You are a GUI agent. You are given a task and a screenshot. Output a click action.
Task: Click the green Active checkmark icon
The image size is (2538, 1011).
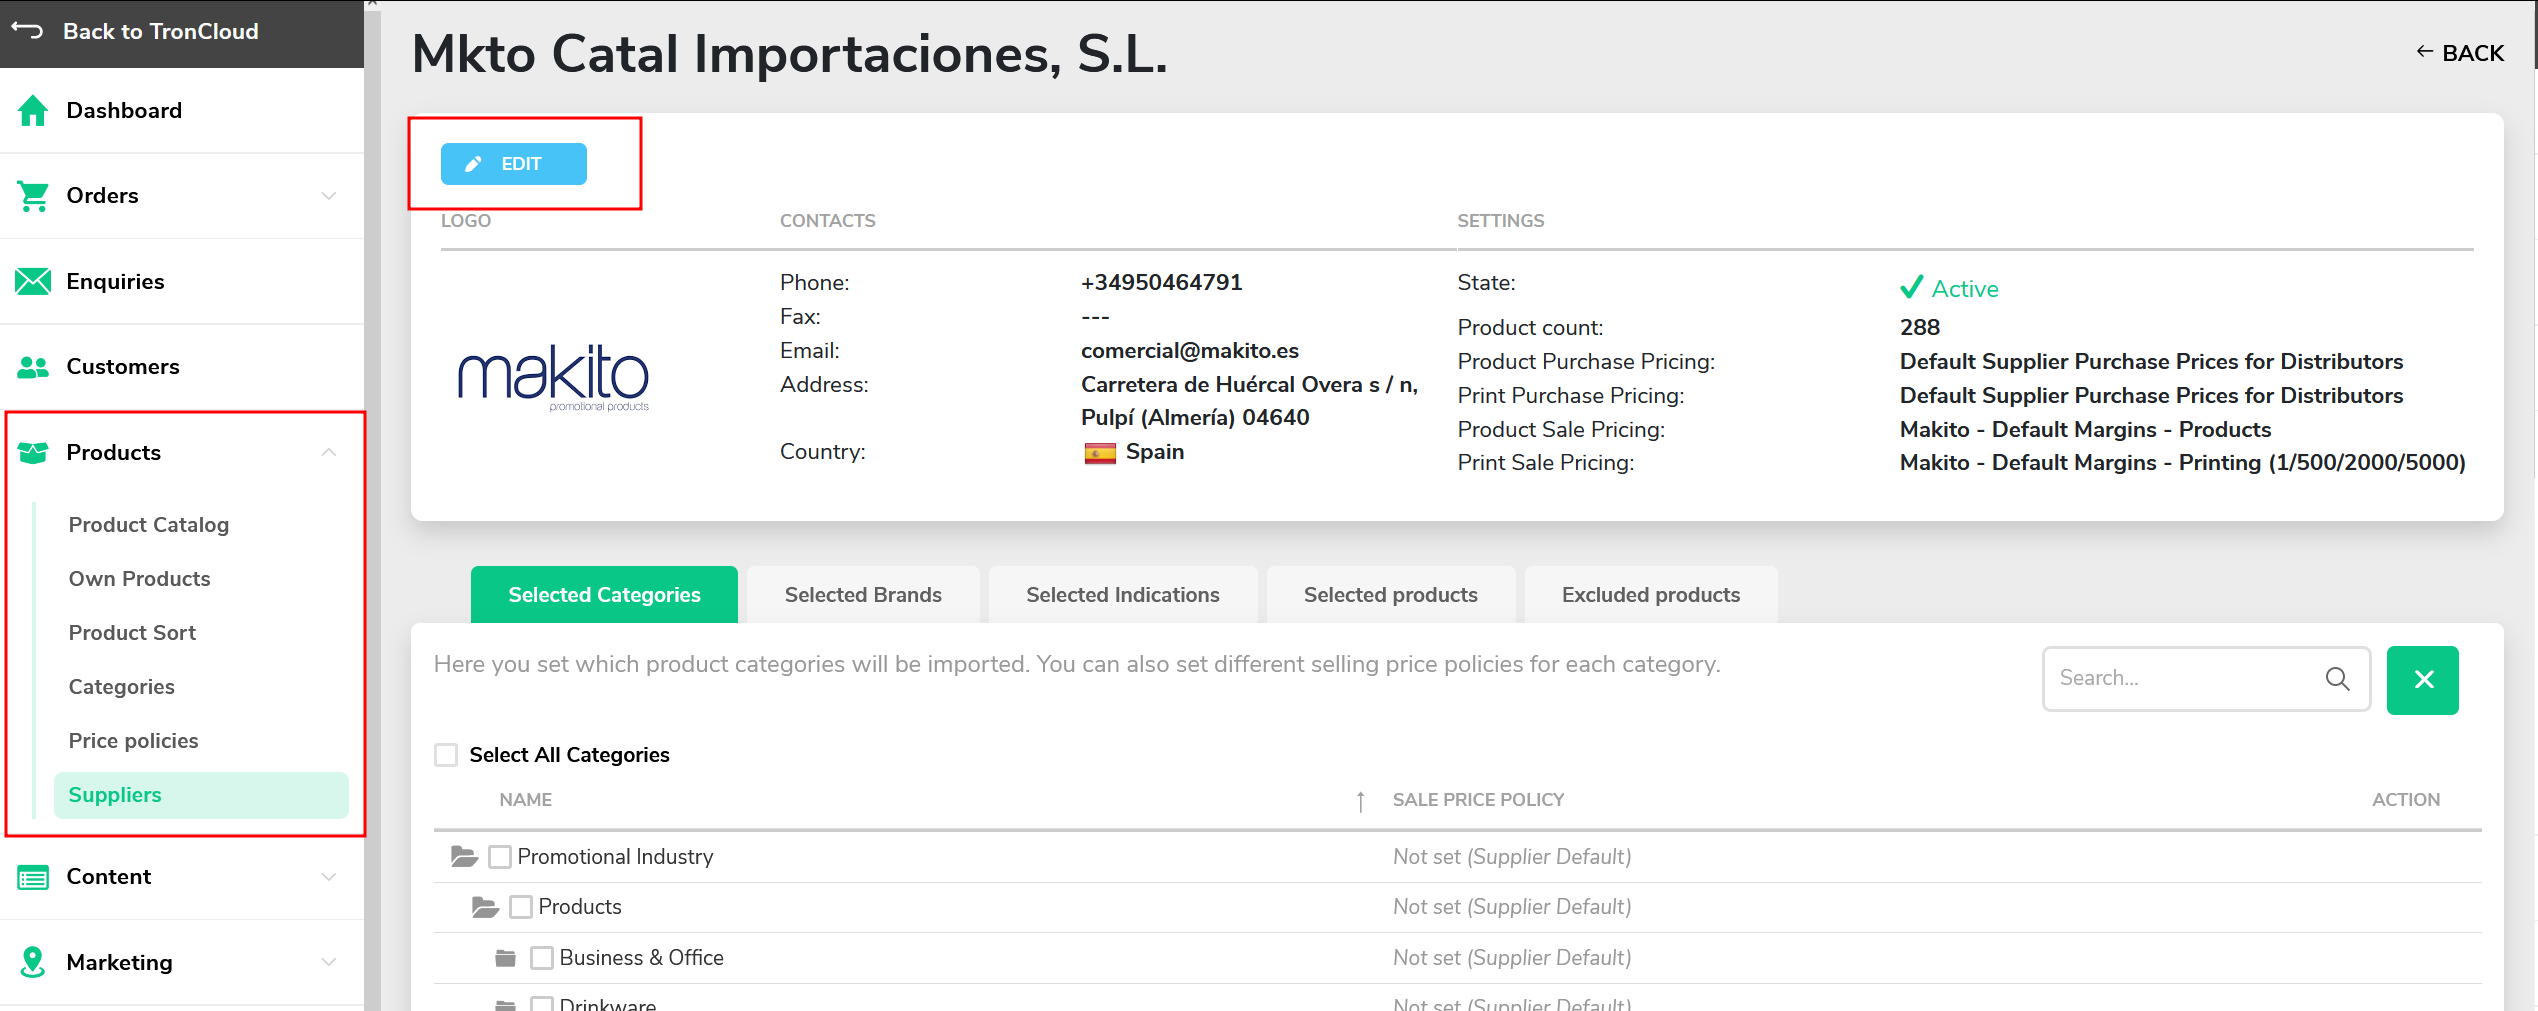[x=1911, y=287]
